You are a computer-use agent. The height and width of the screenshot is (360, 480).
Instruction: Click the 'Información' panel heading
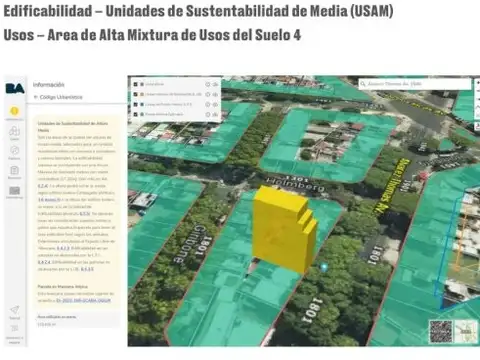click(49, 85)
